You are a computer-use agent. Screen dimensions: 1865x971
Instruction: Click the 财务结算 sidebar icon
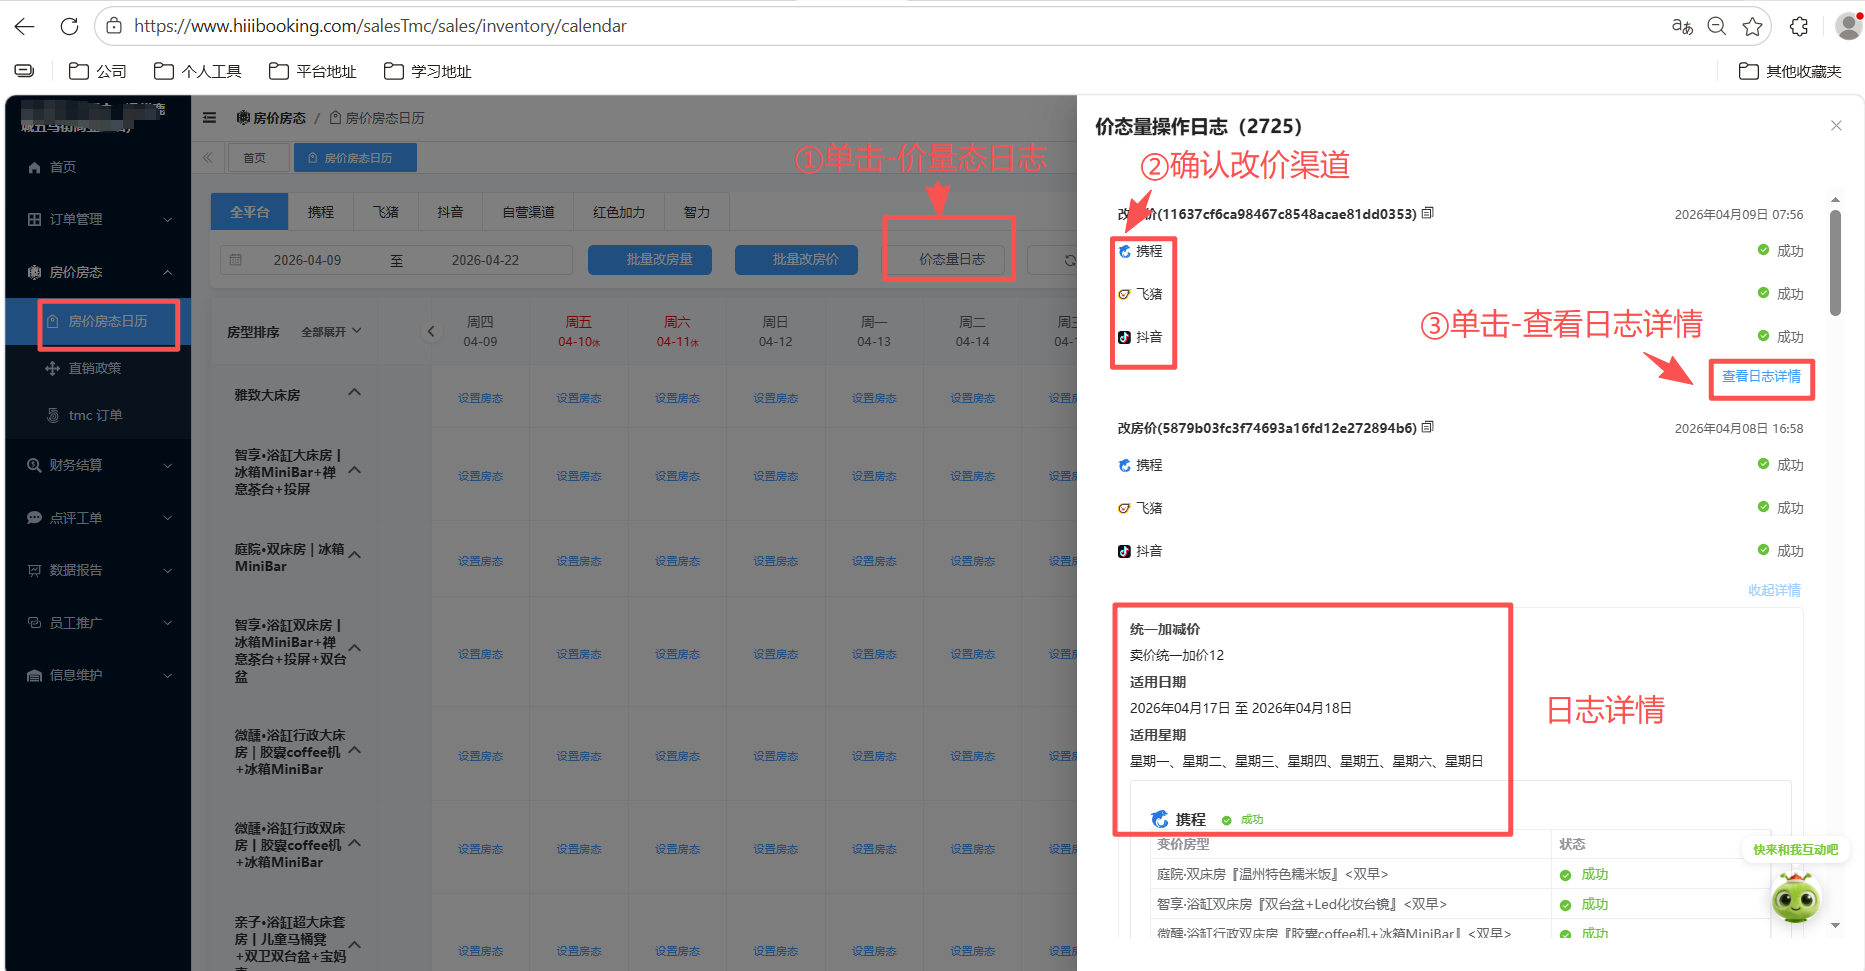[x=33, y=464]
